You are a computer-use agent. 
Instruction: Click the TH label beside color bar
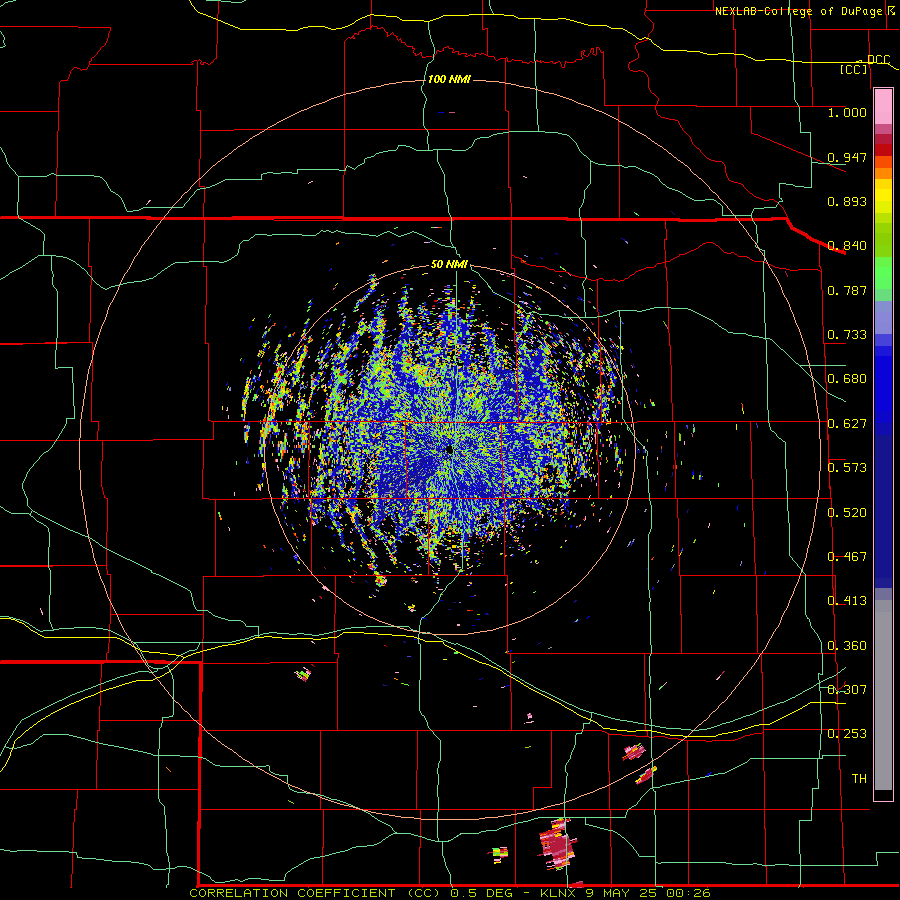click(x=859, y=779)
